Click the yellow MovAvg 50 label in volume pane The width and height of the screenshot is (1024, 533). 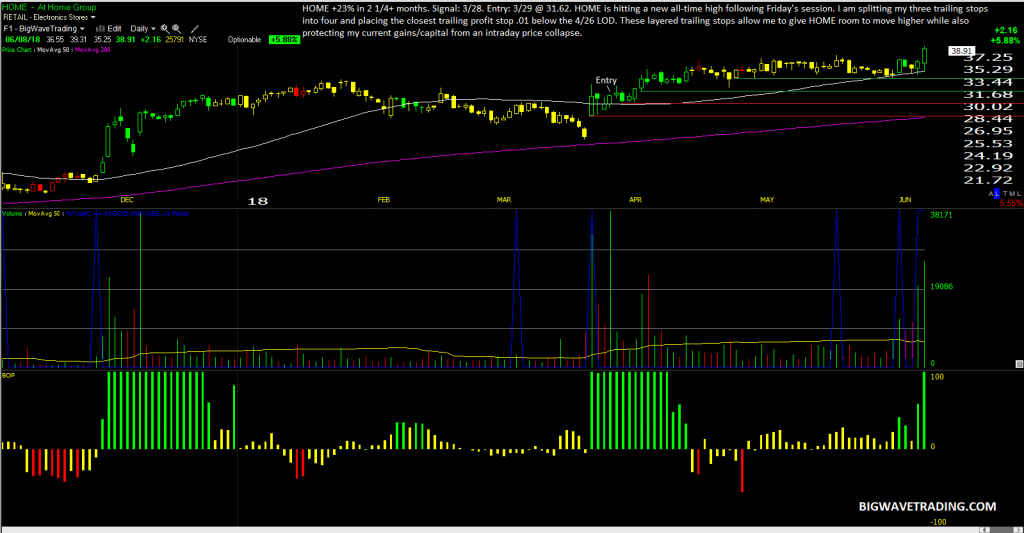44,214
